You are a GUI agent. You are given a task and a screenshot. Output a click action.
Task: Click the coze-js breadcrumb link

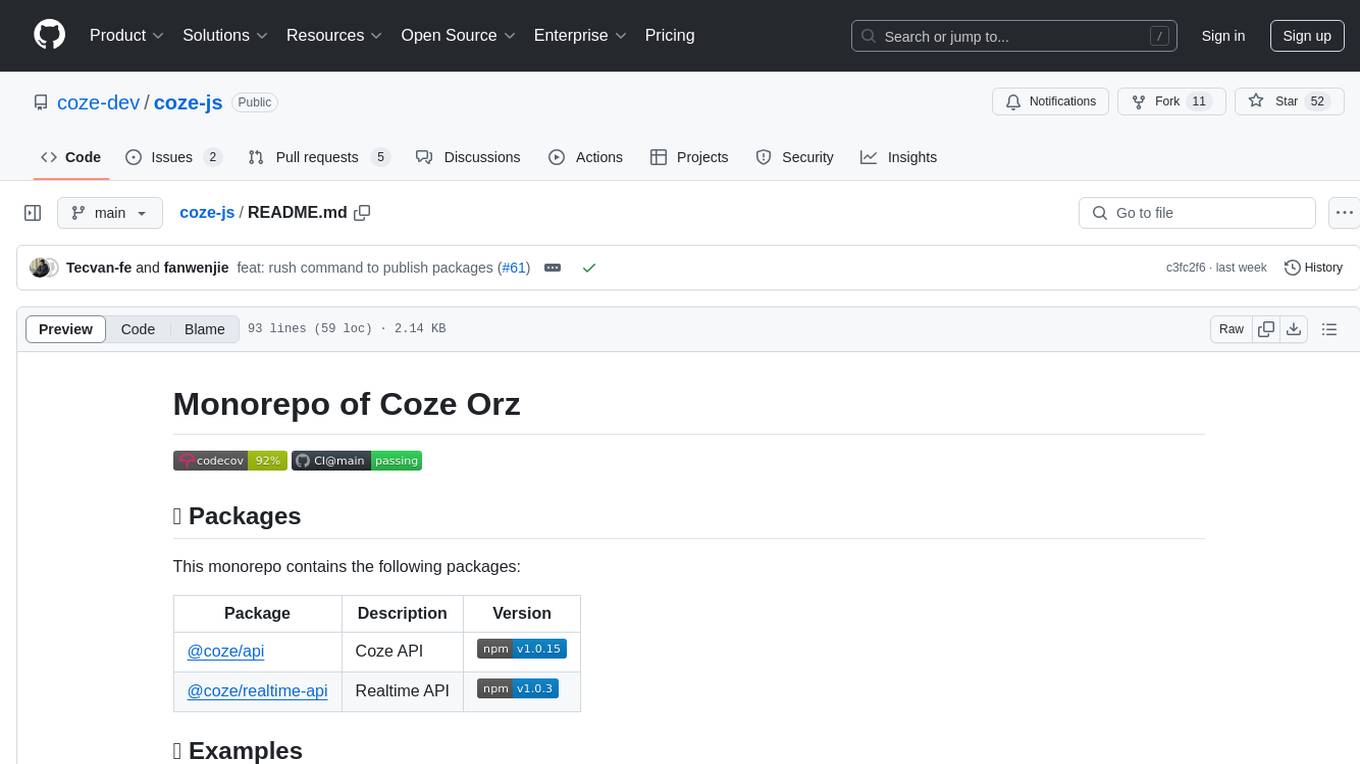(207, 213)
